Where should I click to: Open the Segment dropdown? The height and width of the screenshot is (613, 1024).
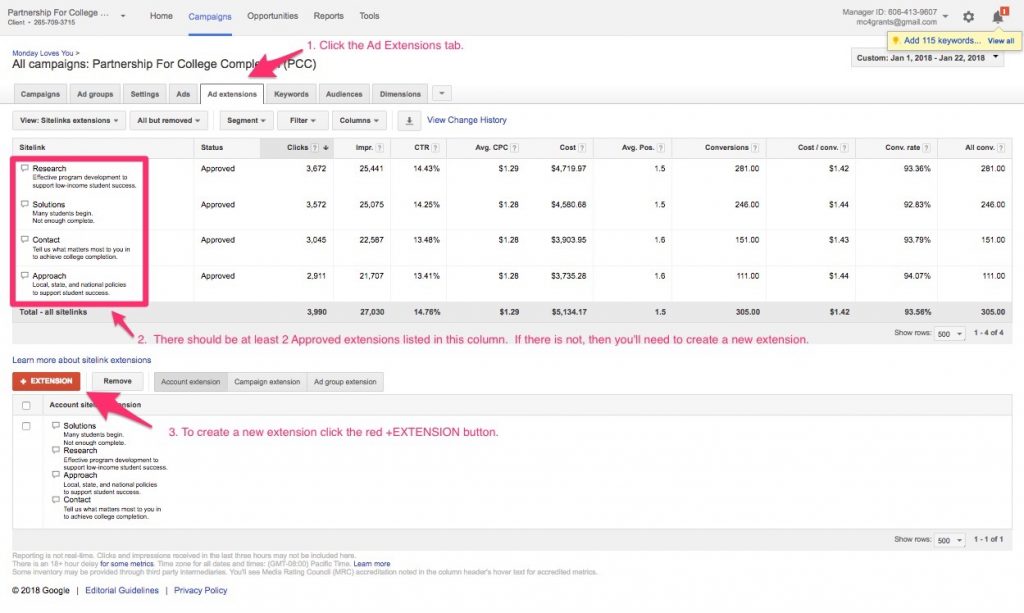tap(246, 121)
